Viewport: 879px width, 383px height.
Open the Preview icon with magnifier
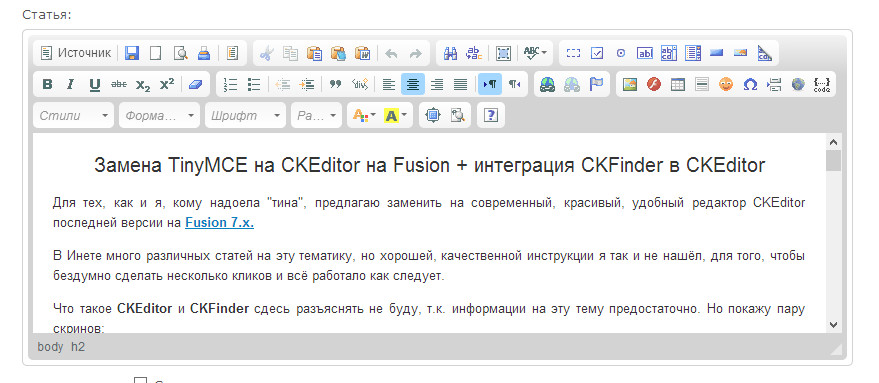tap(180, 53)
